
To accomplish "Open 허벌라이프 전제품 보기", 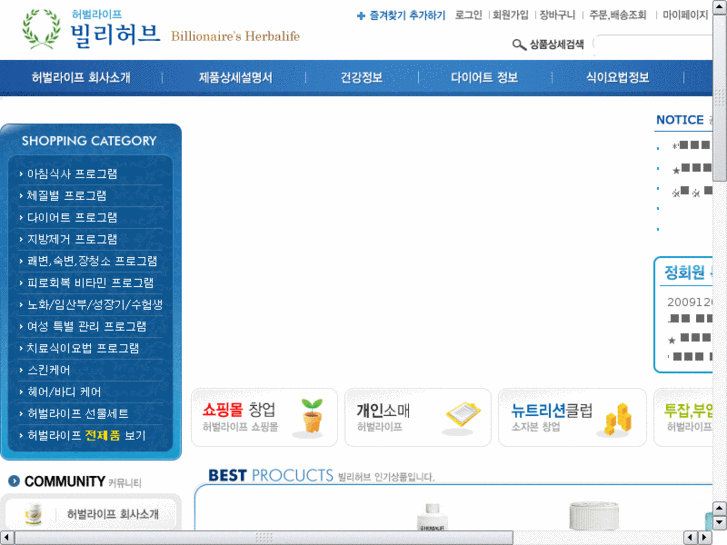I will [x=86, y=436].
